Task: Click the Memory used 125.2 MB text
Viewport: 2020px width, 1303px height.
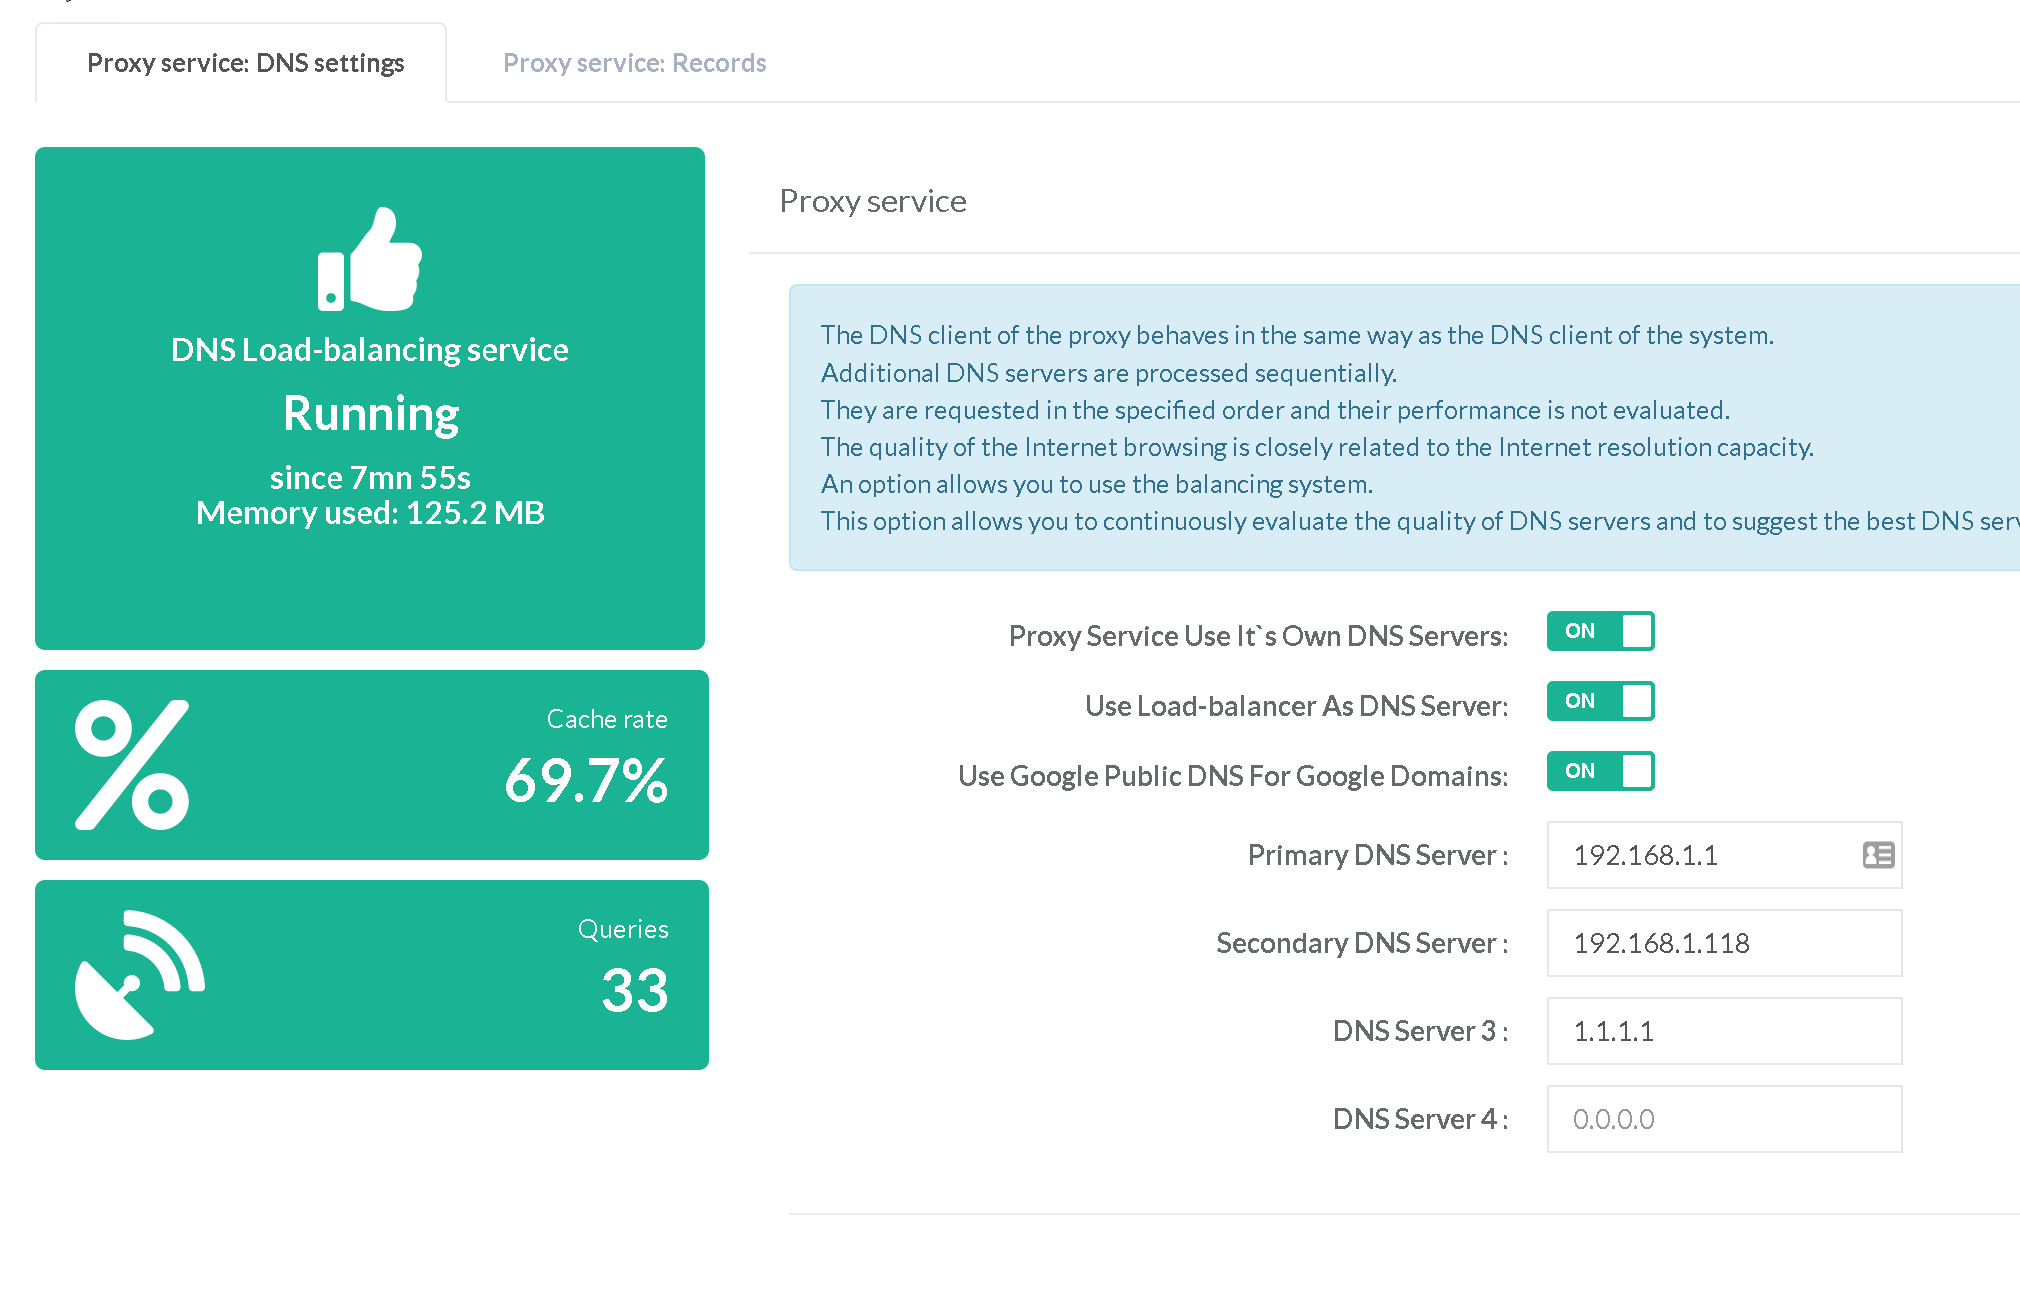Action: (x=370, y=513)
